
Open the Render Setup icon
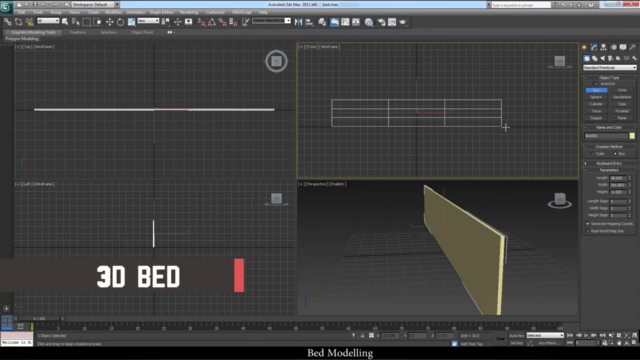[x=381, y=22]
